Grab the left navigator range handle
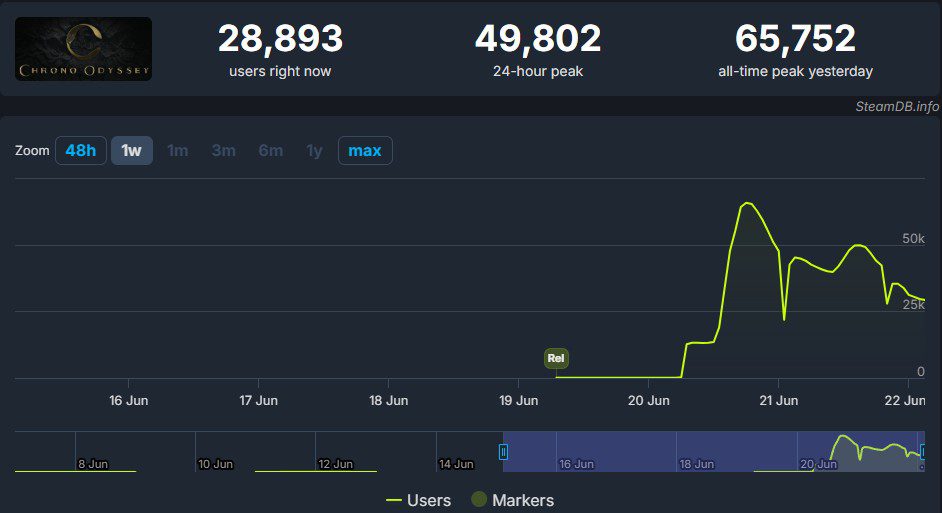Viewport: 942px width, 513px height. (503, 452)
